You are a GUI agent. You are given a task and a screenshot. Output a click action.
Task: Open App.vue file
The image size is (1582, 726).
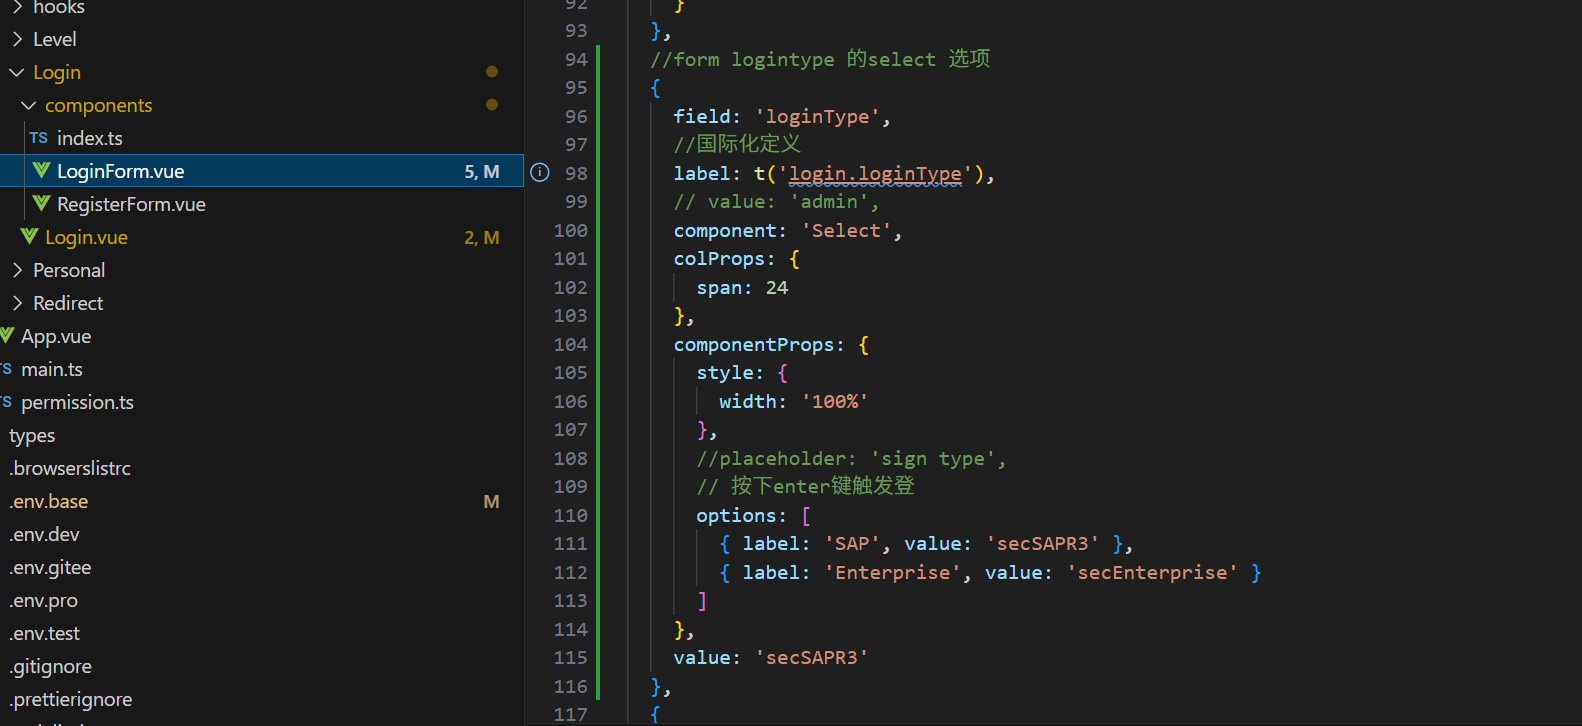coord(56,336)
